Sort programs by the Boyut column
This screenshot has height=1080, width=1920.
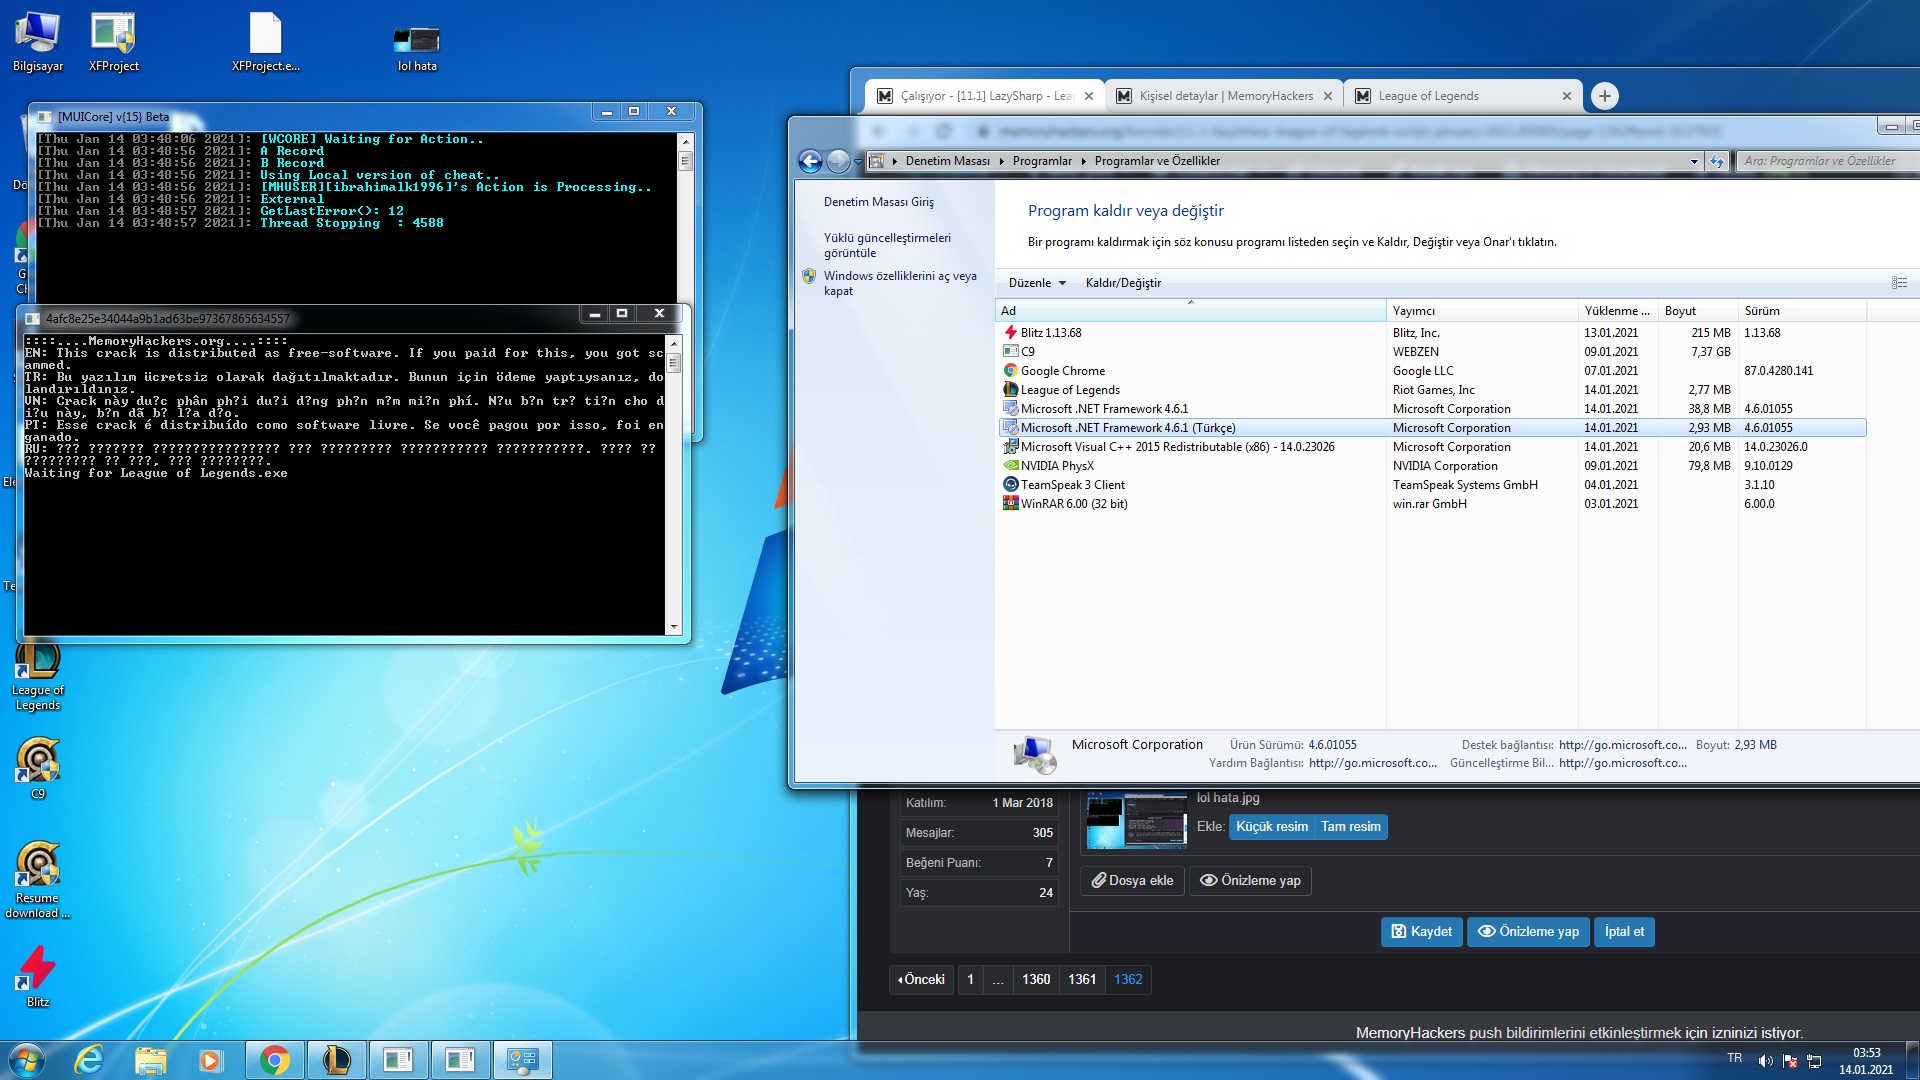point(1698,311)
